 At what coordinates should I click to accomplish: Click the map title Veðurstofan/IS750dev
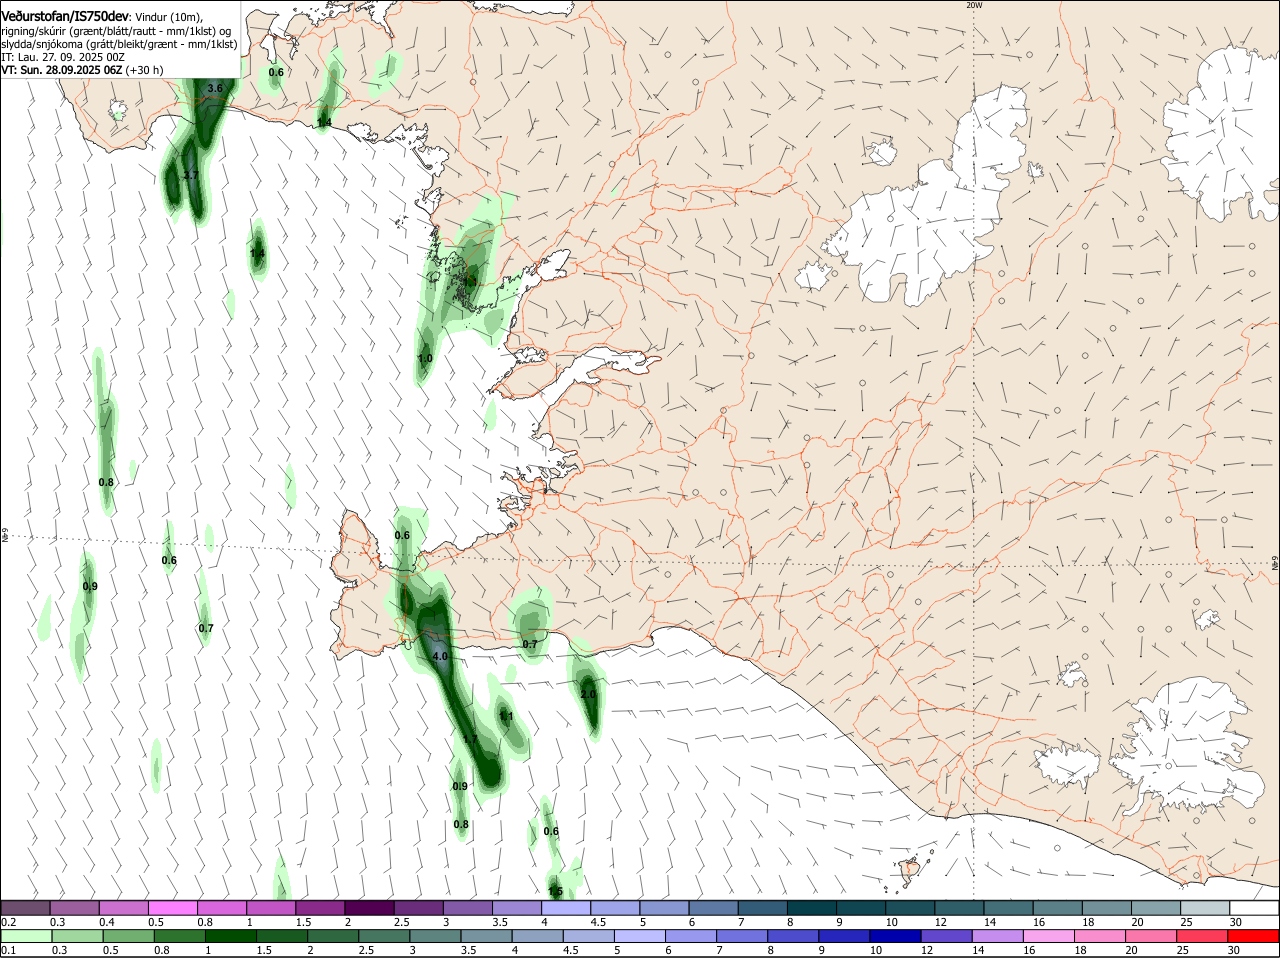click(x=65, y=17)
